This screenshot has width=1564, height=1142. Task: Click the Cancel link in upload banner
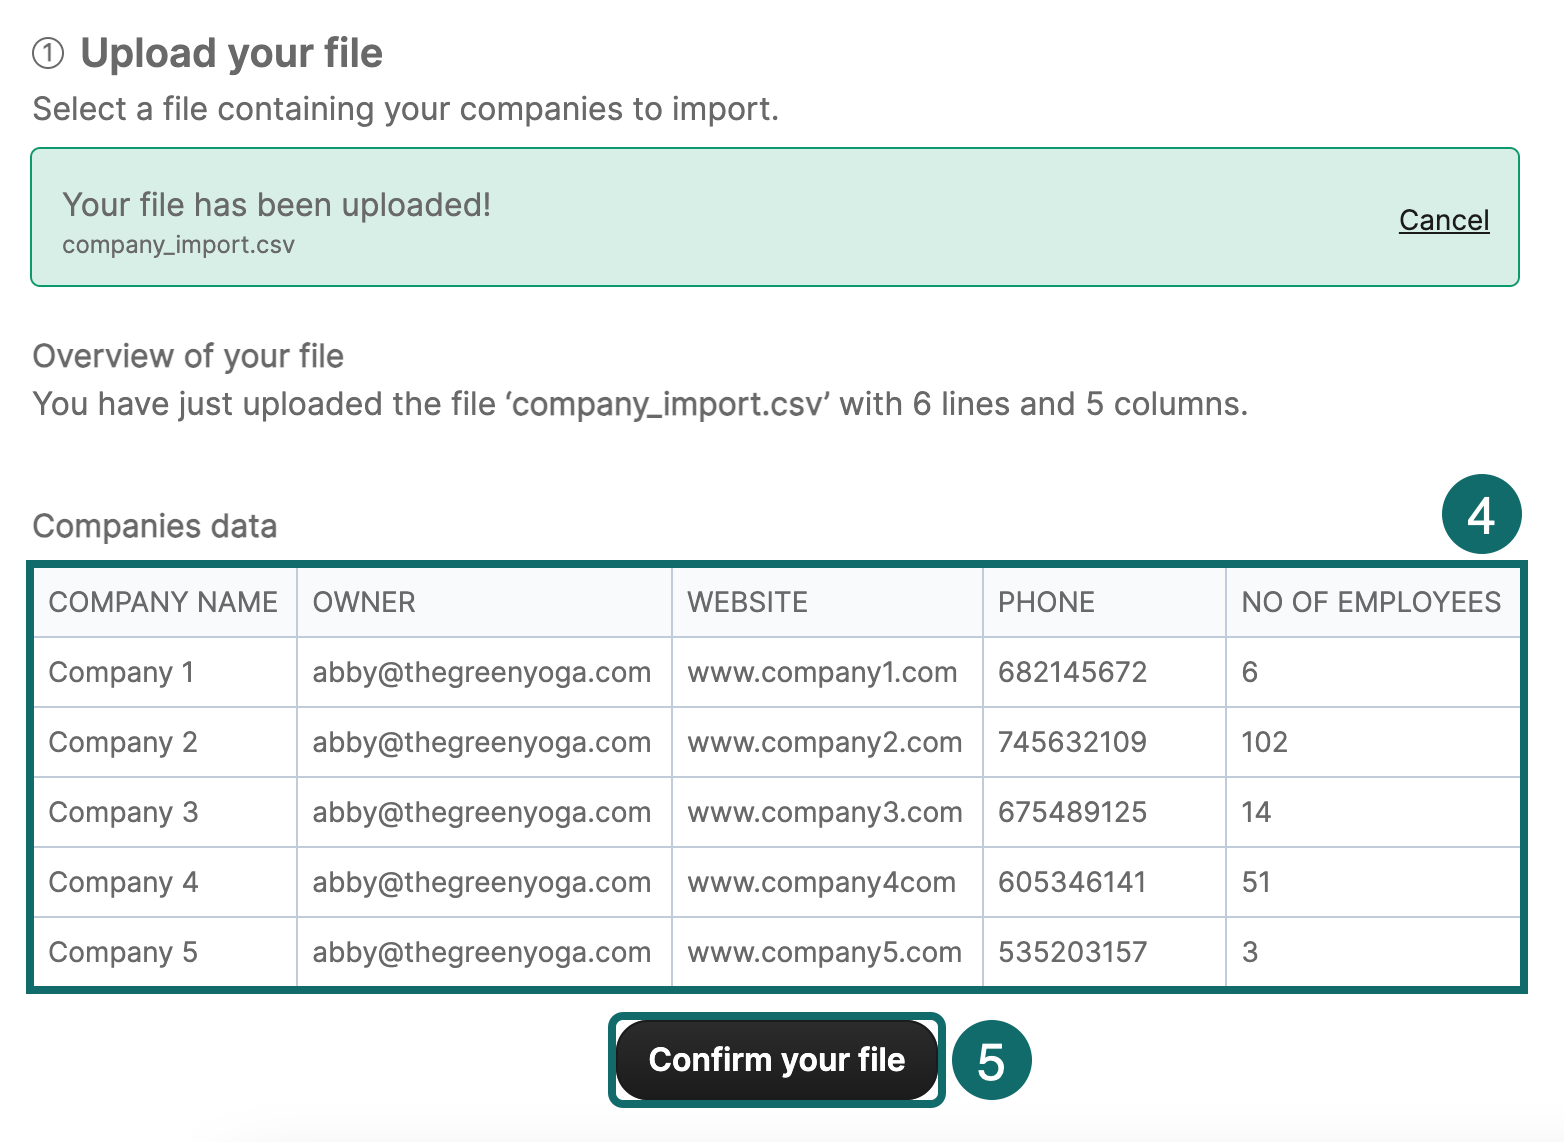coord(1443,220)
